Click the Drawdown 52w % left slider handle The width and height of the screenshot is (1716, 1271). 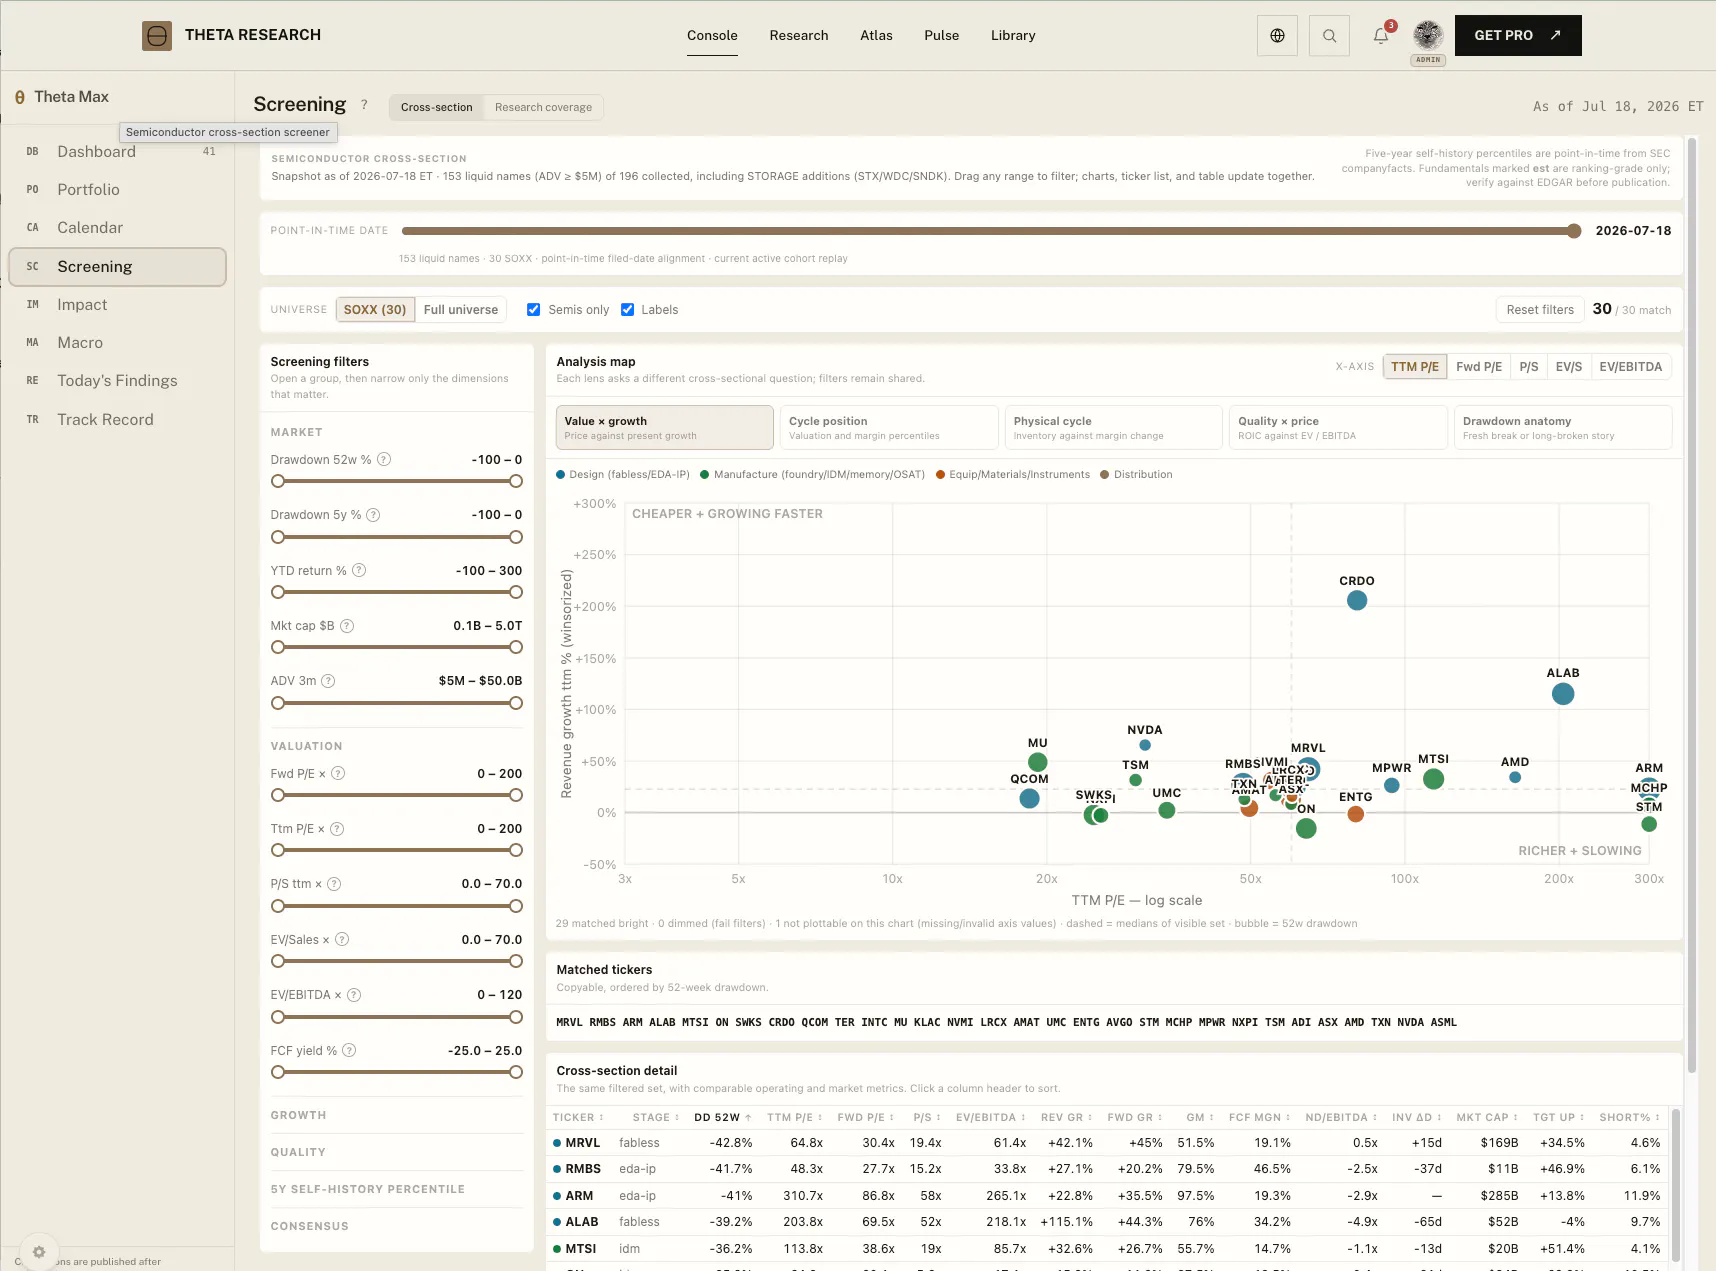point(278,482)
